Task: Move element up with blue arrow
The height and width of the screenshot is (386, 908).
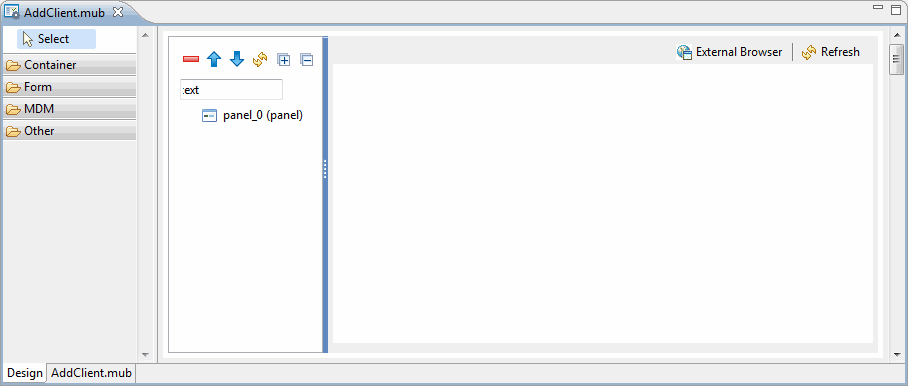Action: click(x=214, y=59)
